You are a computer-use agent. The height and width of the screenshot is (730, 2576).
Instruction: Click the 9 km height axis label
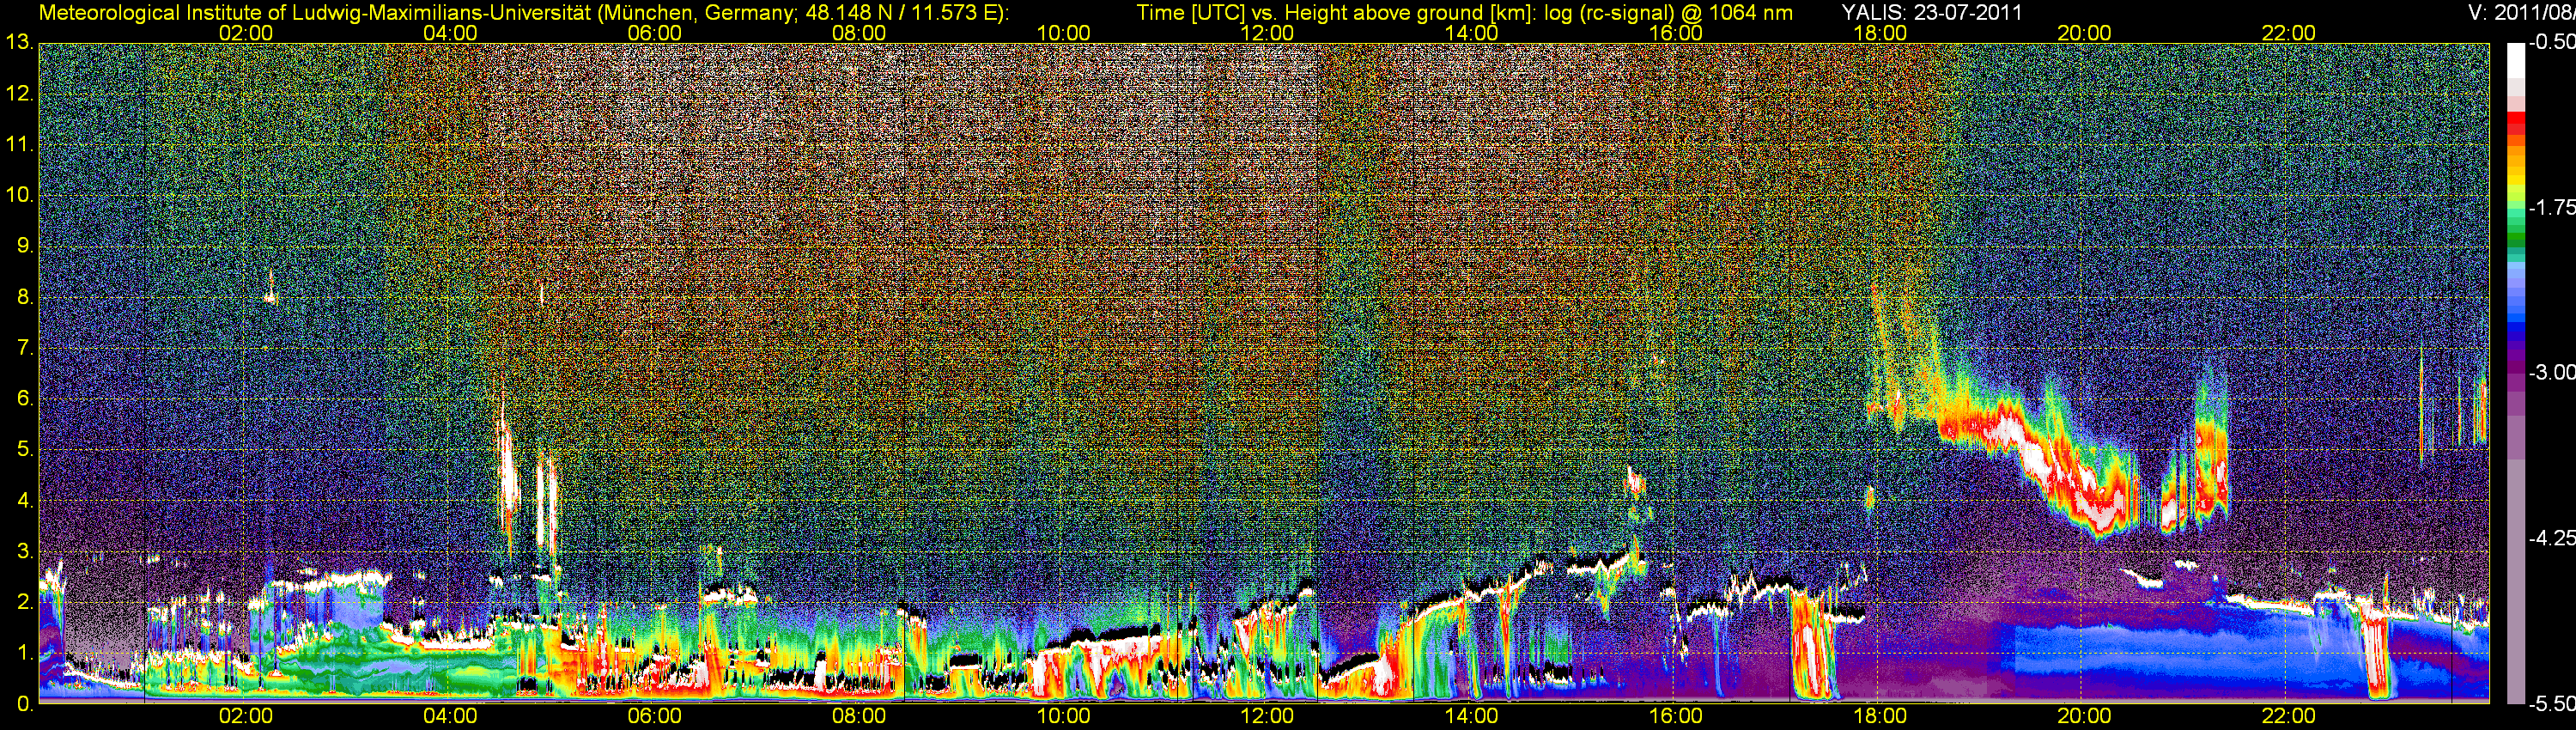point(26,247)
